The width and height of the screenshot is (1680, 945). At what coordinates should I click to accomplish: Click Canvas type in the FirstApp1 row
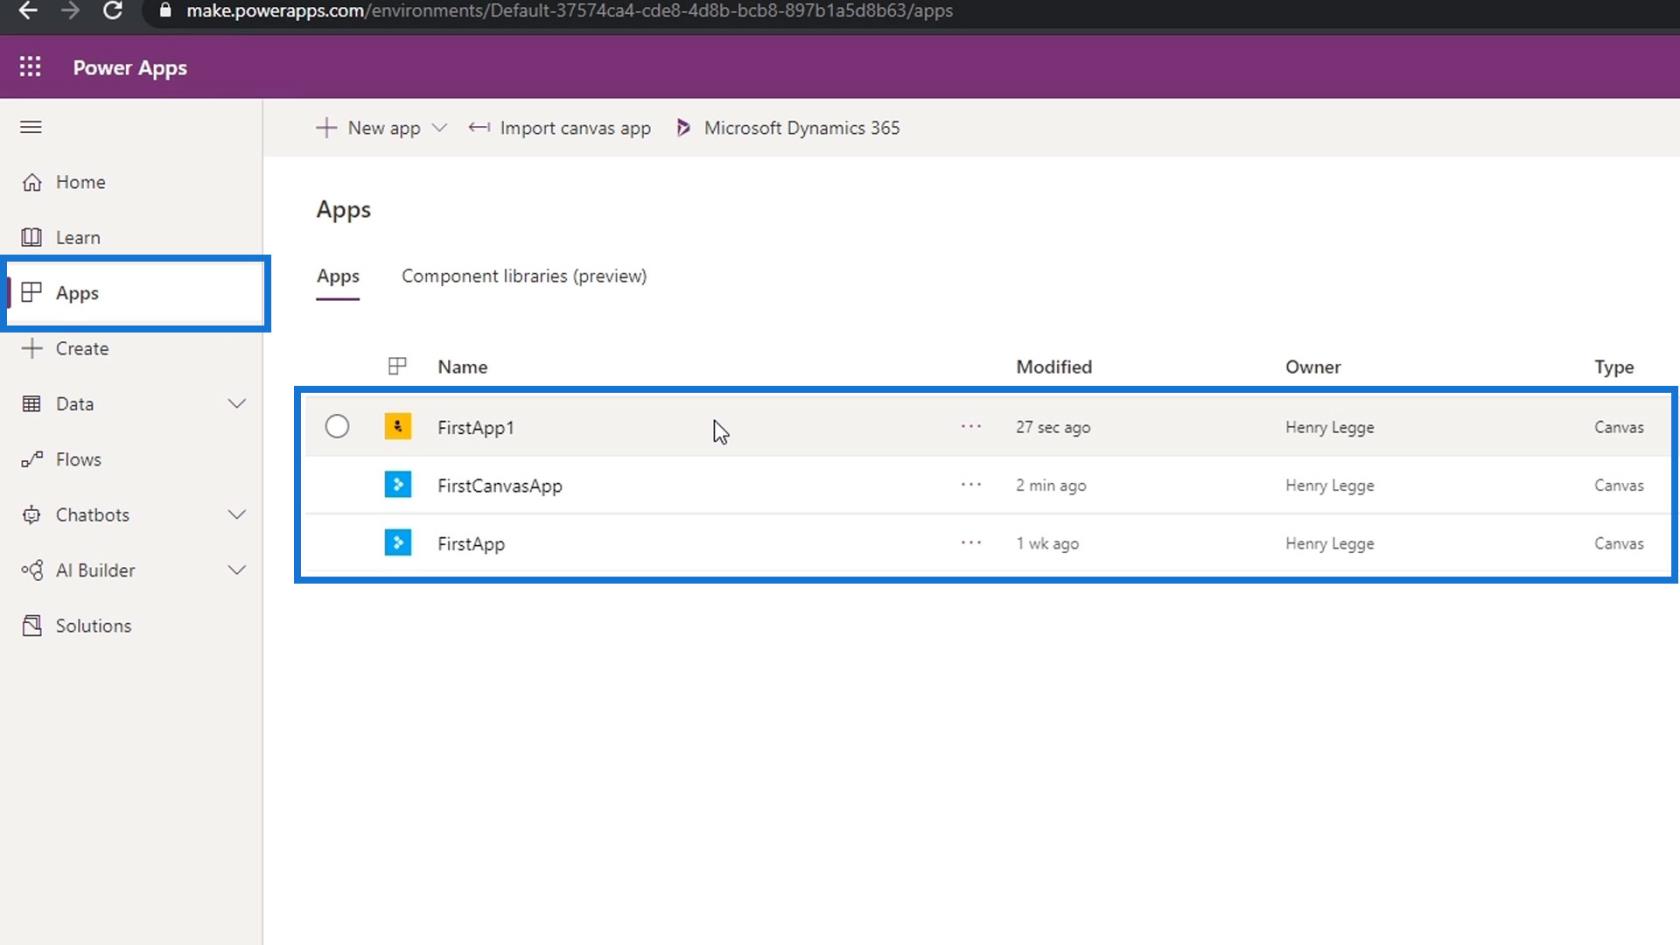[x=1619, y=427]
